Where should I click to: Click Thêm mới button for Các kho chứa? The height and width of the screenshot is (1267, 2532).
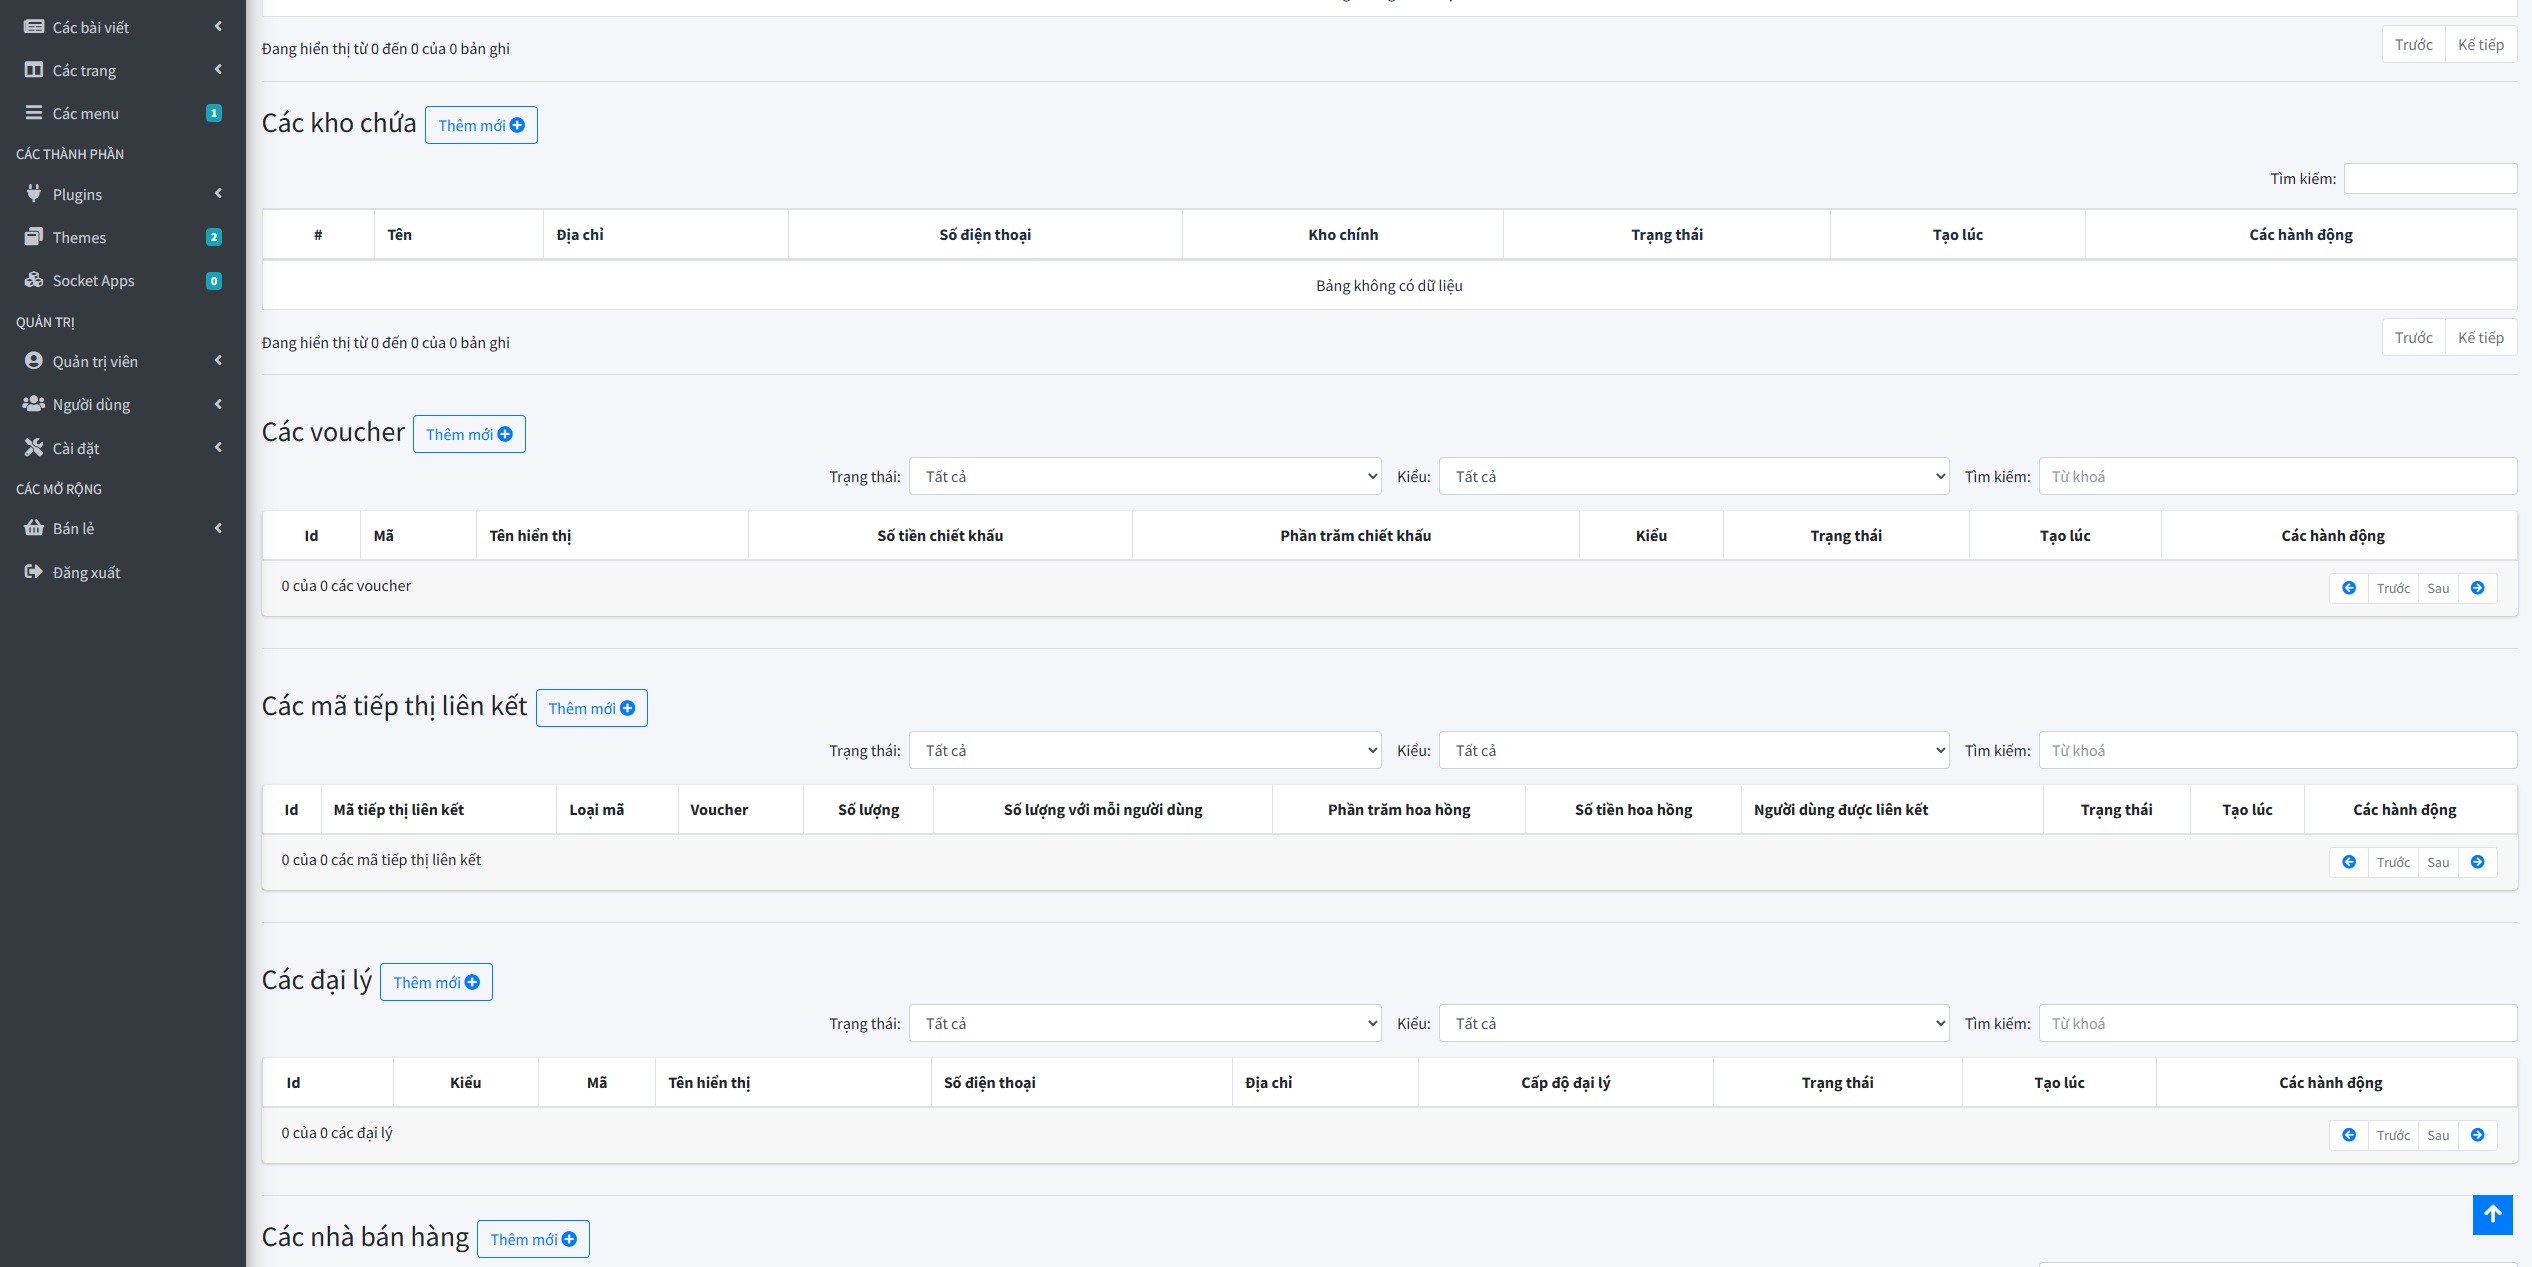tap(481, 125)
